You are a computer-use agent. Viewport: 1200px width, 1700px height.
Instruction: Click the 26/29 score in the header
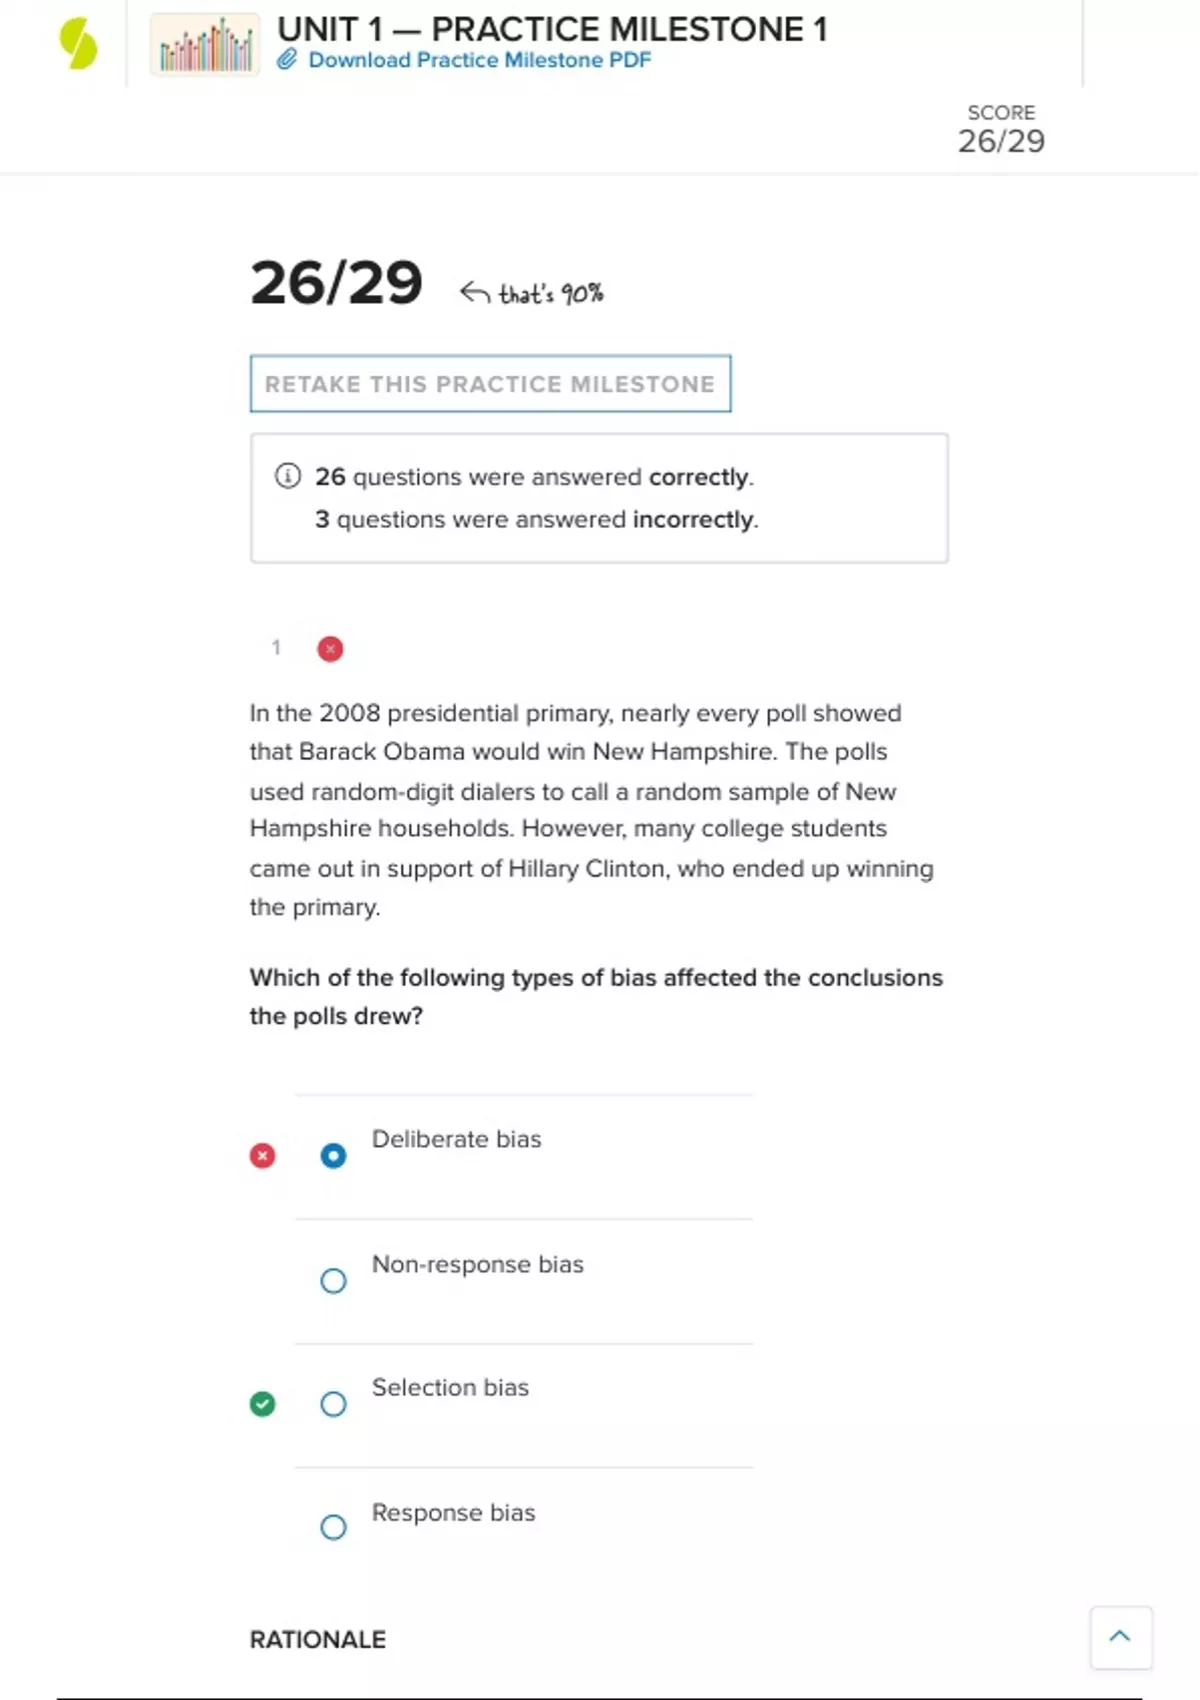(1001, 141)
